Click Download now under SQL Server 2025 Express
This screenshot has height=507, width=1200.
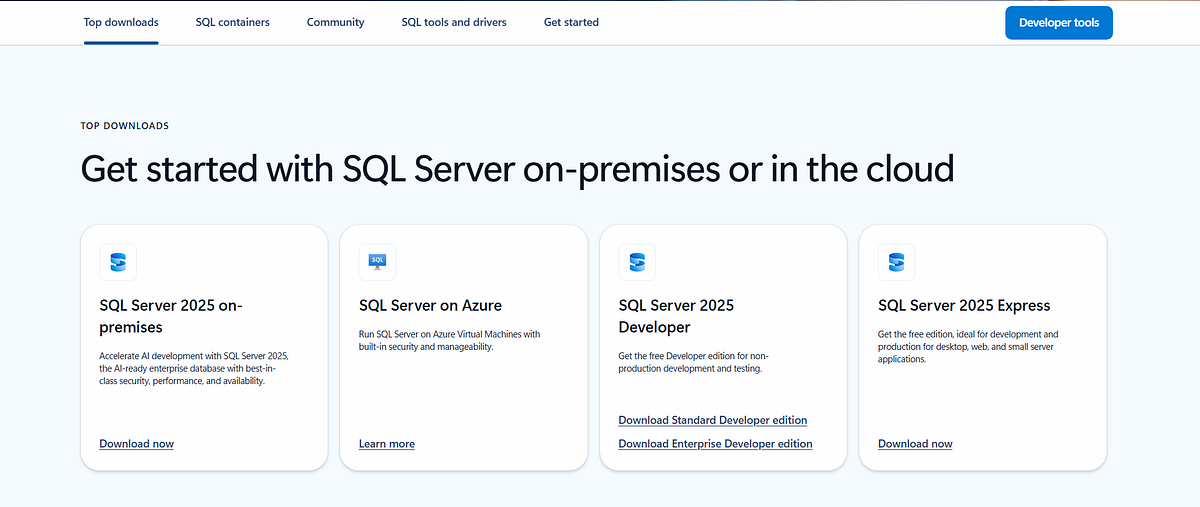click(x=915, y=444)
